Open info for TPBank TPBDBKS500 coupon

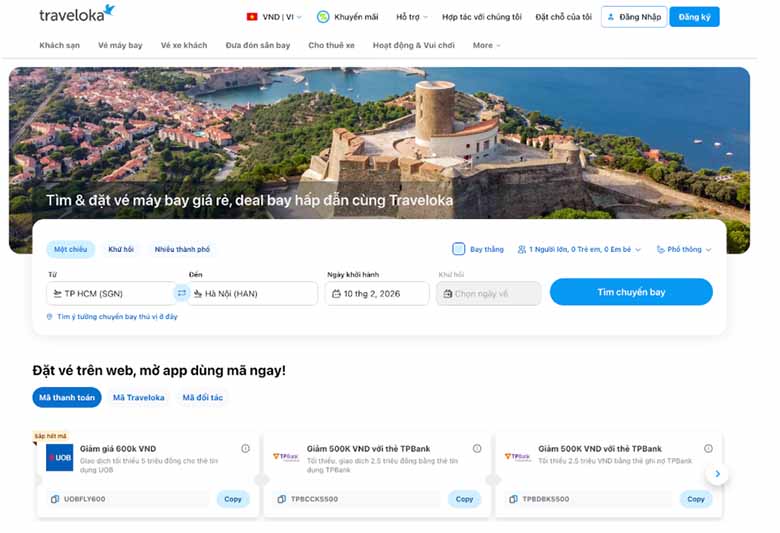(708, 448)
